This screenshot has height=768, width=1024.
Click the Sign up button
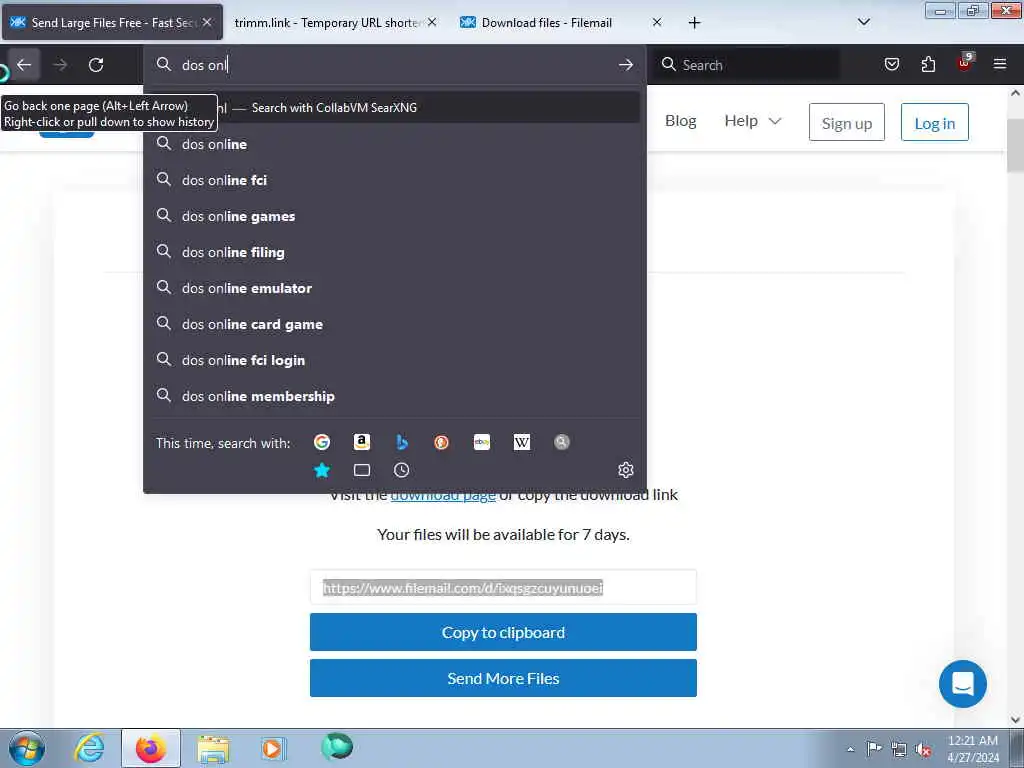click(x=846, y=122)
